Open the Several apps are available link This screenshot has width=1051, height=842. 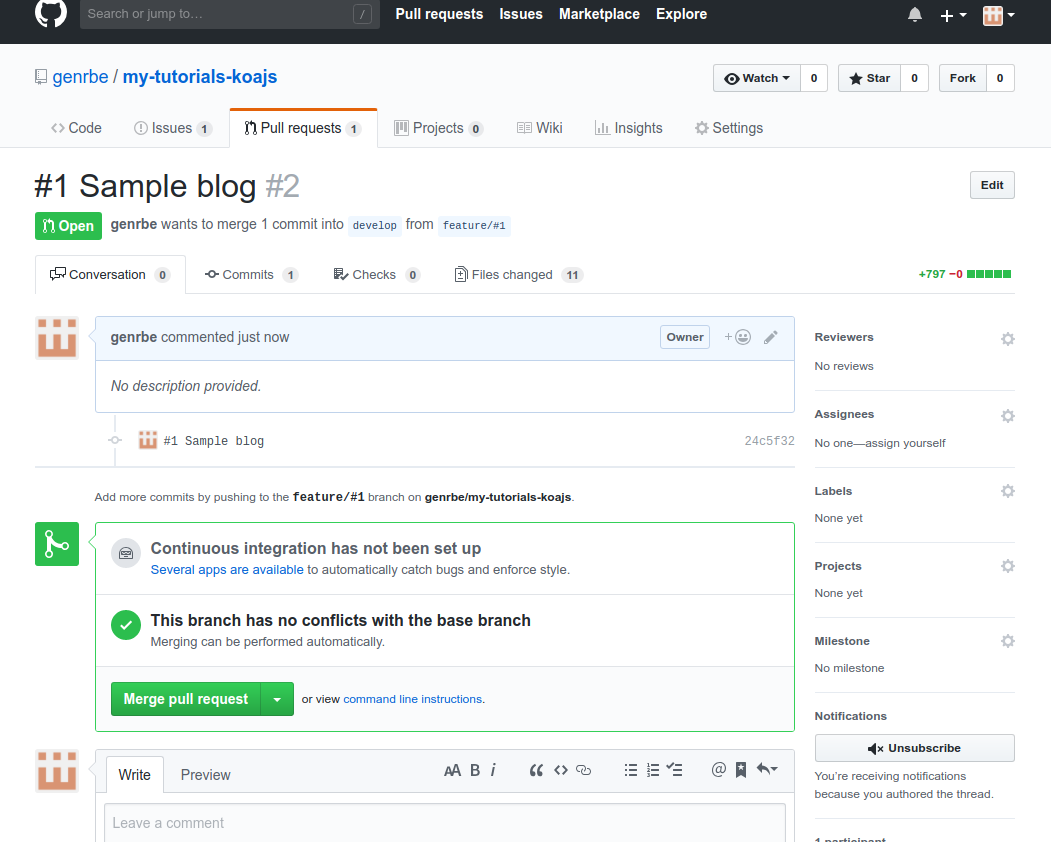(227, 570)
